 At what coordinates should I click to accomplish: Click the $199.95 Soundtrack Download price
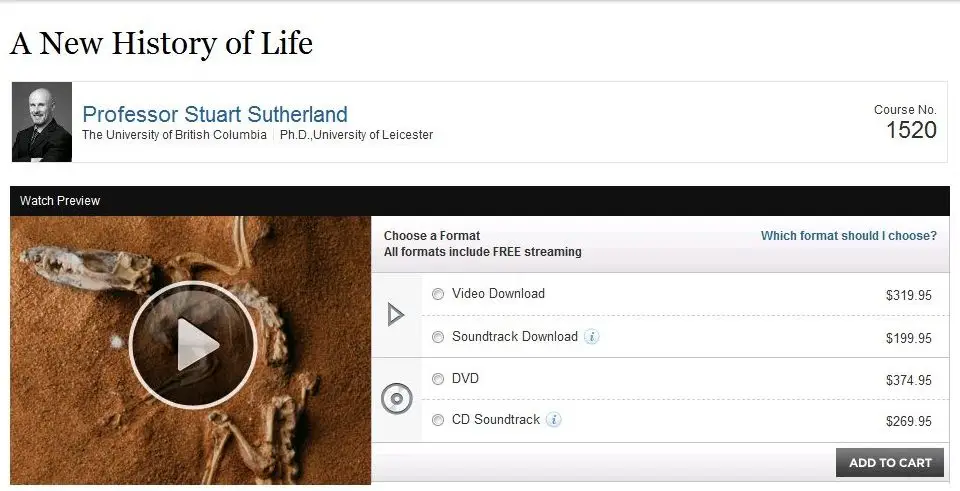point(909,339)
